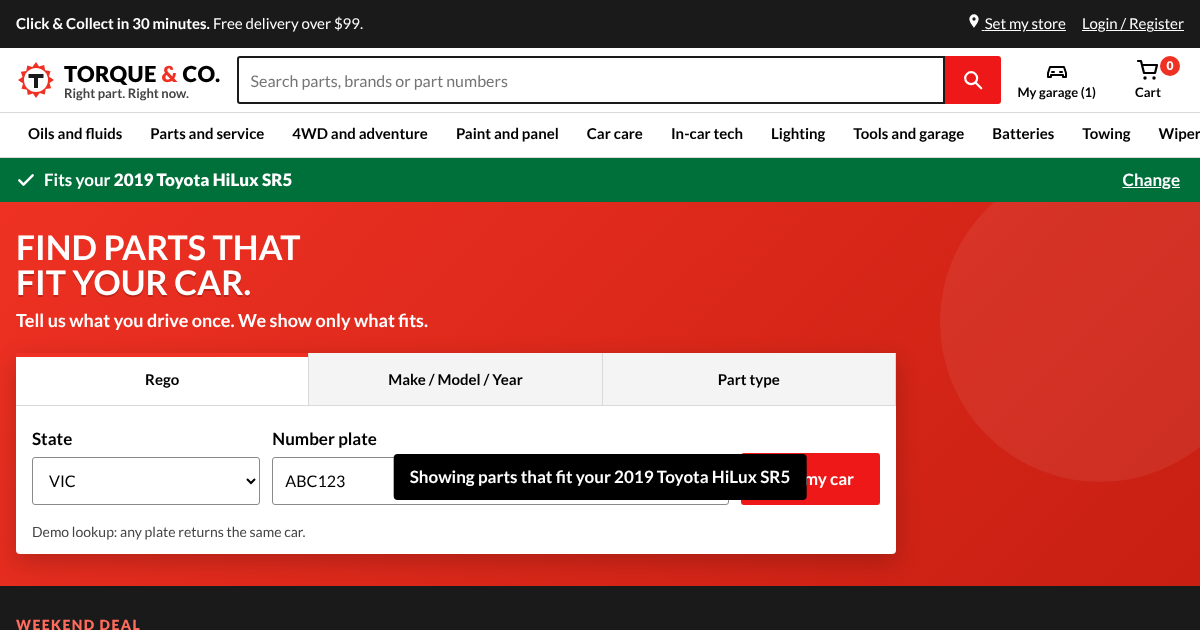Focus the parts search input field
The image size is (1200, 630).
pos(591,81)
